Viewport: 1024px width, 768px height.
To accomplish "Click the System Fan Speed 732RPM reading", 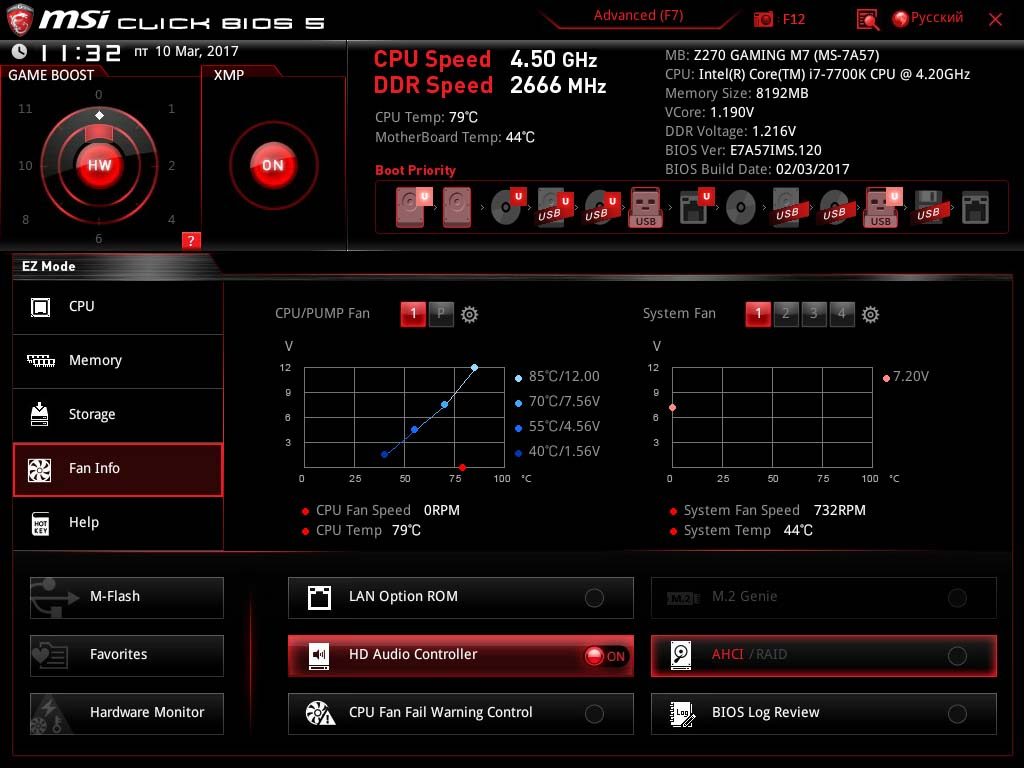I will pos(775,510).
